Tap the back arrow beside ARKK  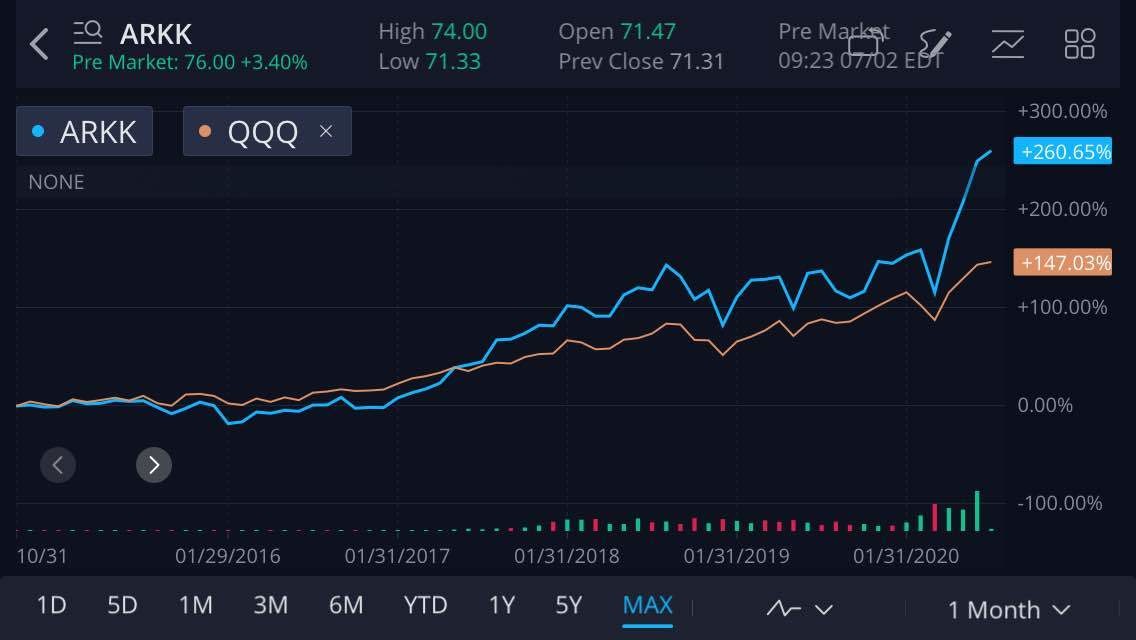pos(39,44)
